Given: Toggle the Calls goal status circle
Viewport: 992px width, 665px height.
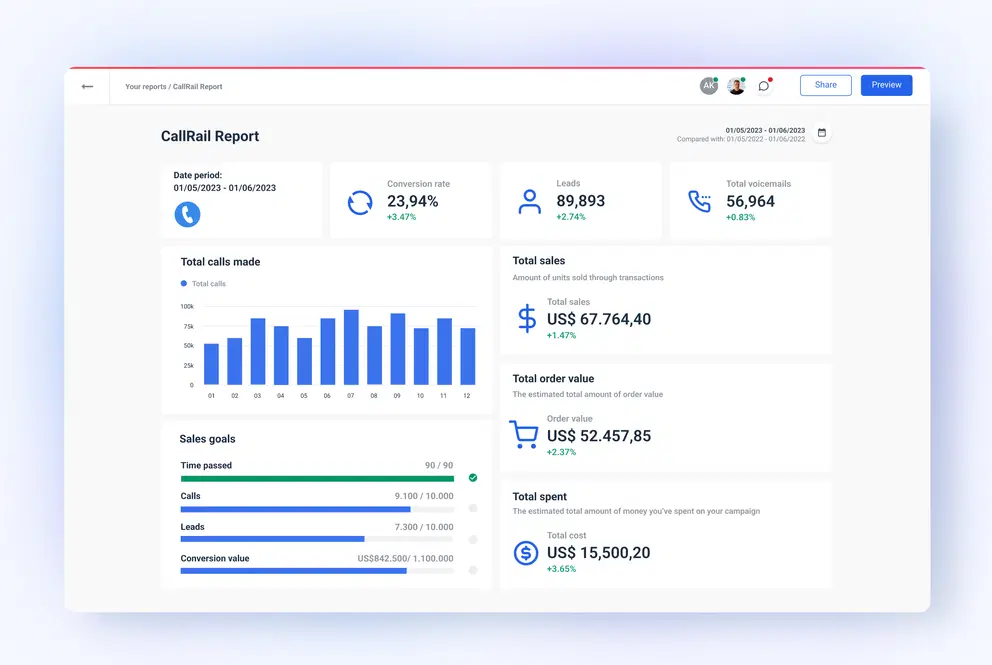Looking at the screenshot, I should 473,508.
